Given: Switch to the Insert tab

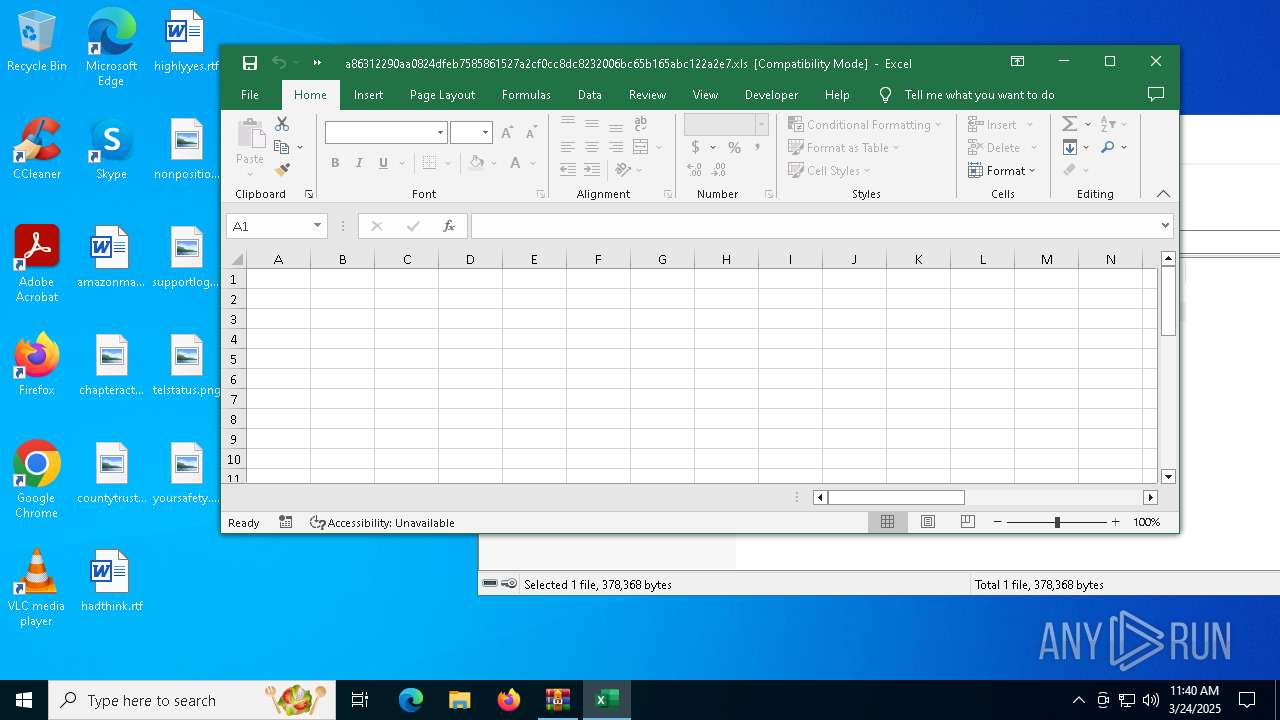Looking at the screenshot, I should pos(368,95).
